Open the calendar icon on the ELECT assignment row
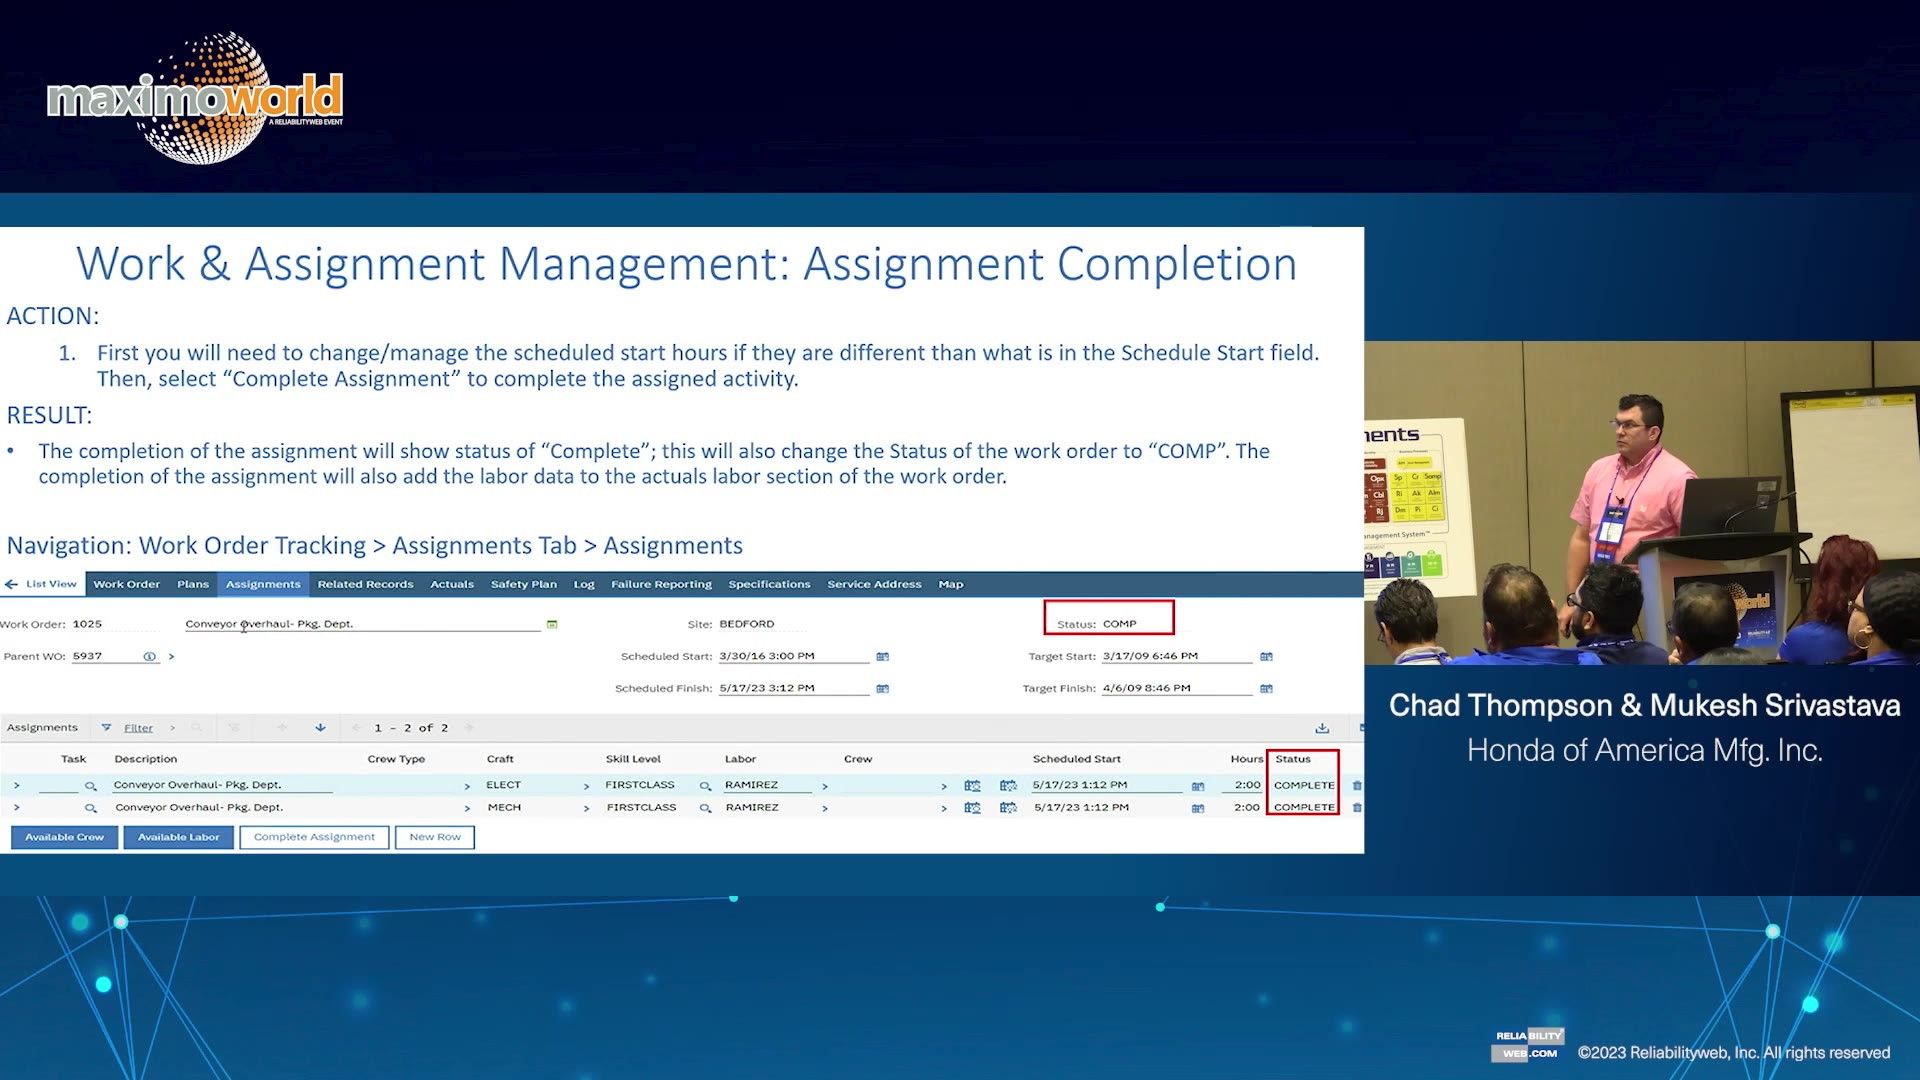The width and height of the screenshot is (1920, 1080). pyautogui.click(x=1198, y=785)
